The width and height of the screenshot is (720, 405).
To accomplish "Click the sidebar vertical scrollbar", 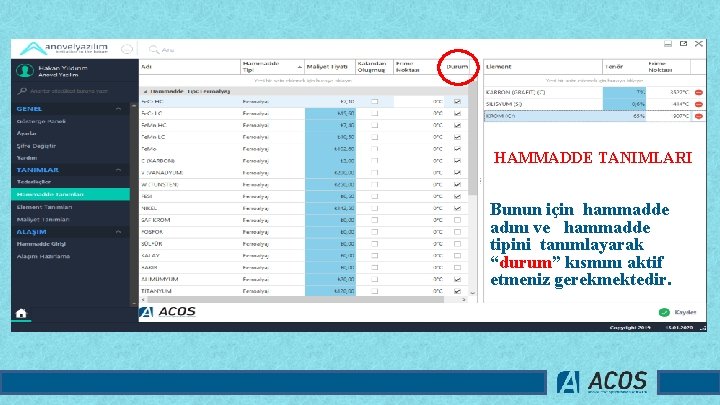I will 134,202.
